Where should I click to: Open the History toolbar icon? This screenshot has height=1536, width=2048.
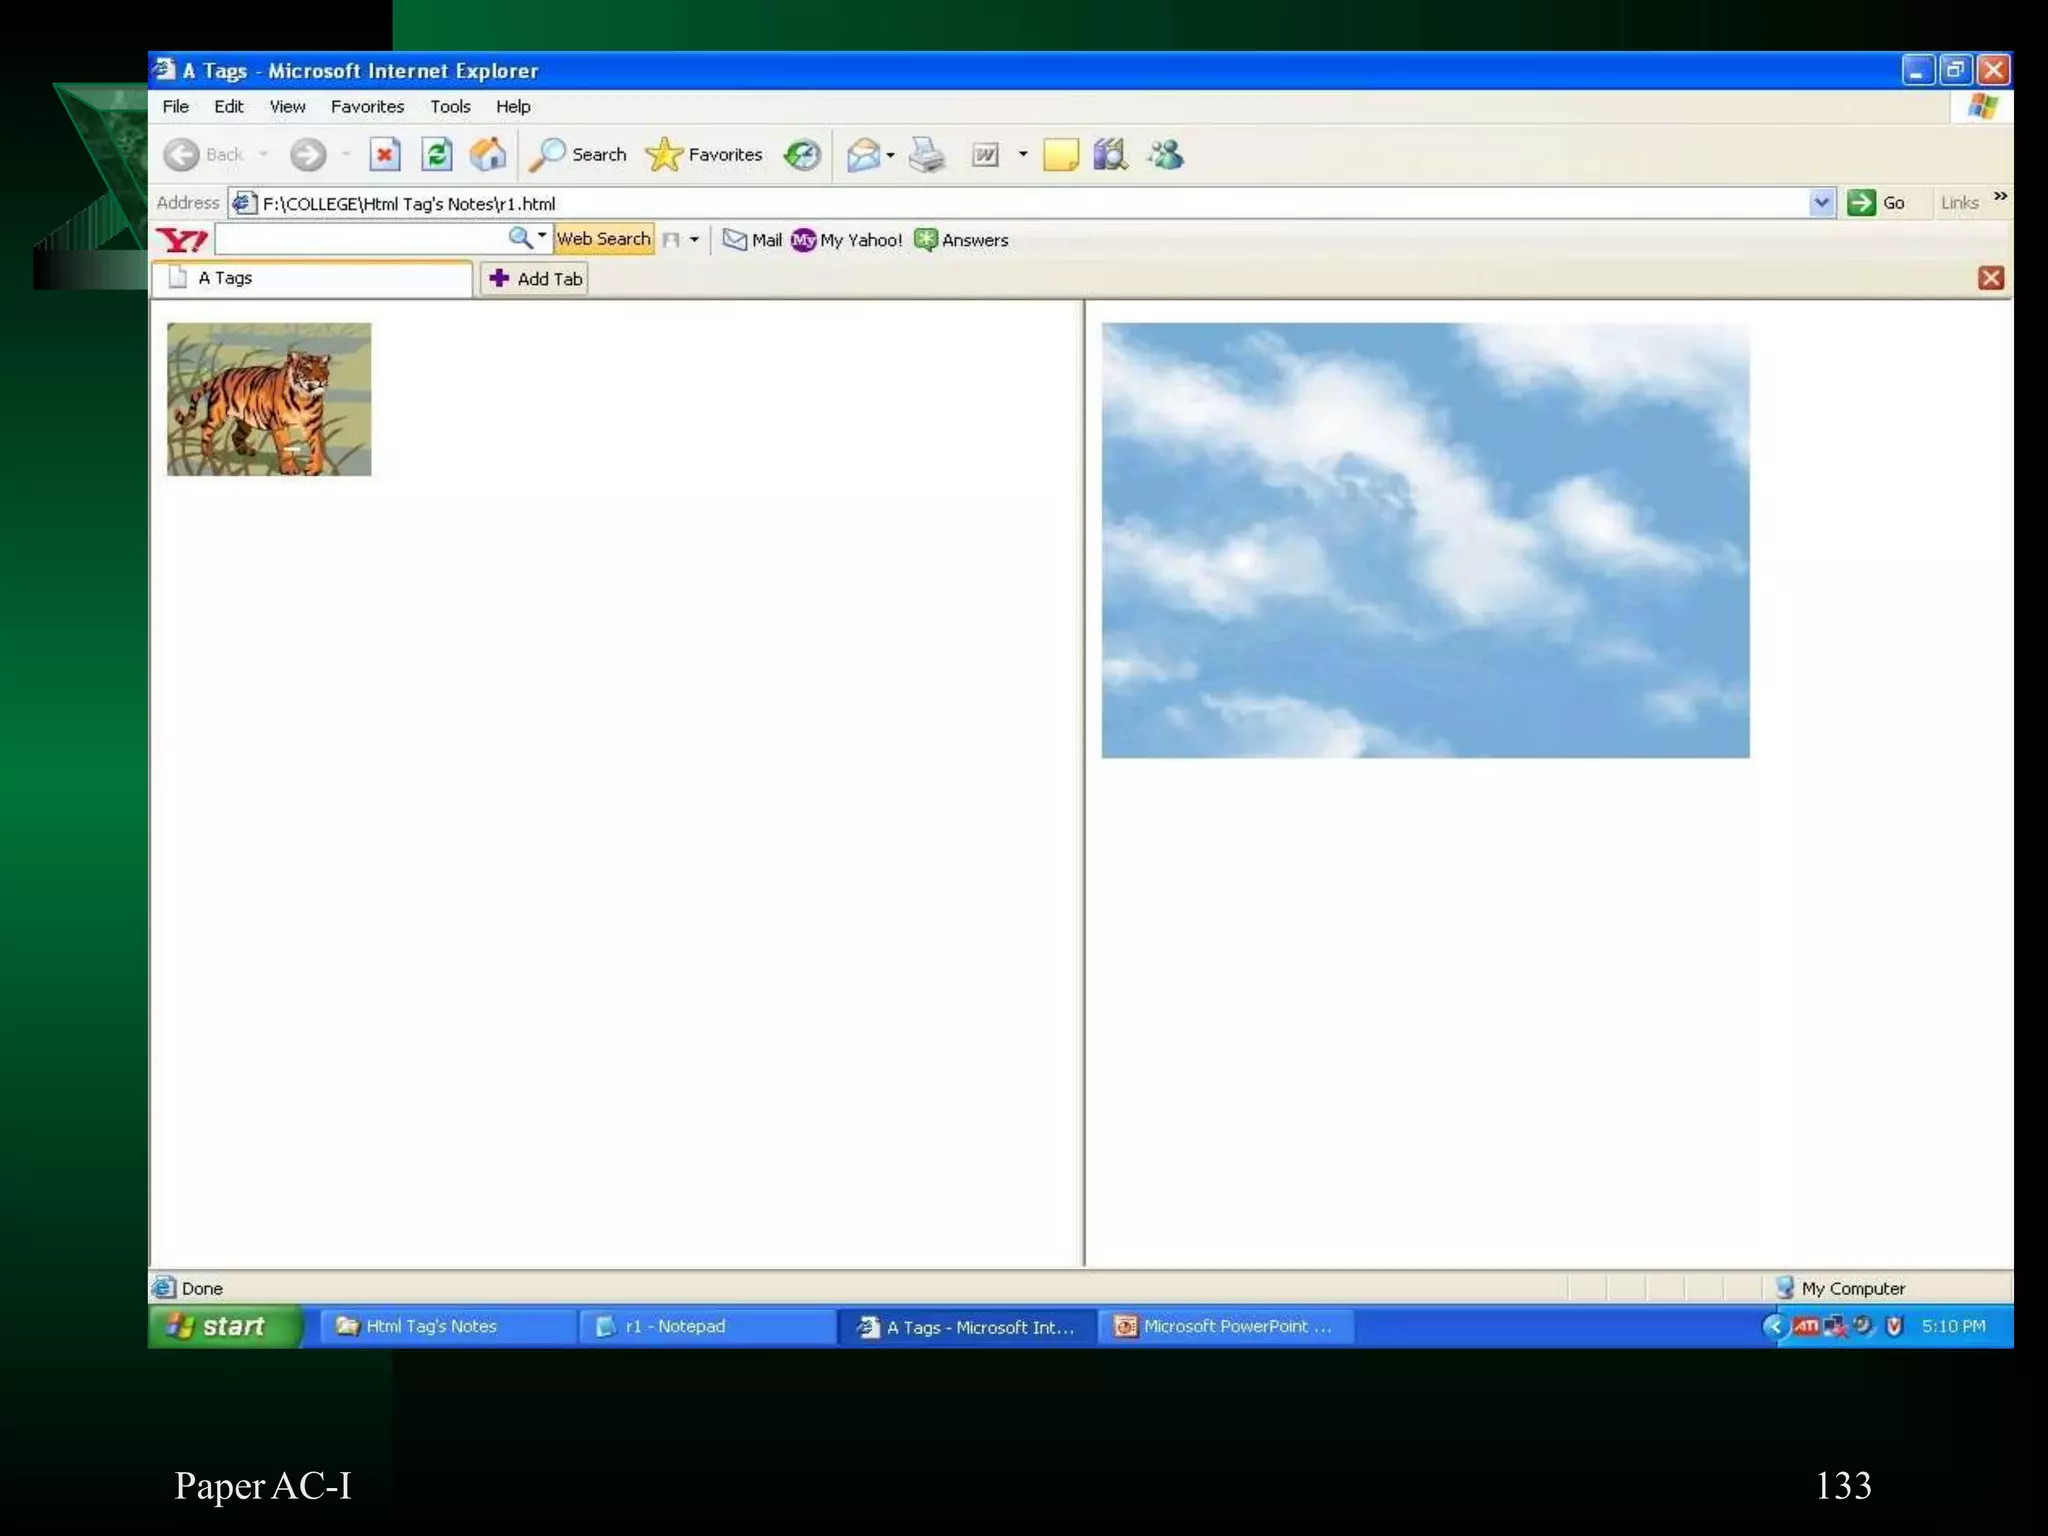click(802, 154)
